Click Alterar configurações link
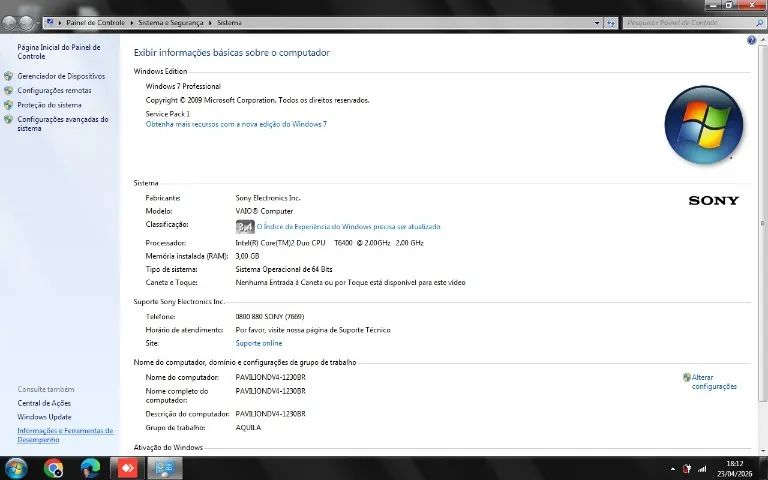 pos(714,382)
